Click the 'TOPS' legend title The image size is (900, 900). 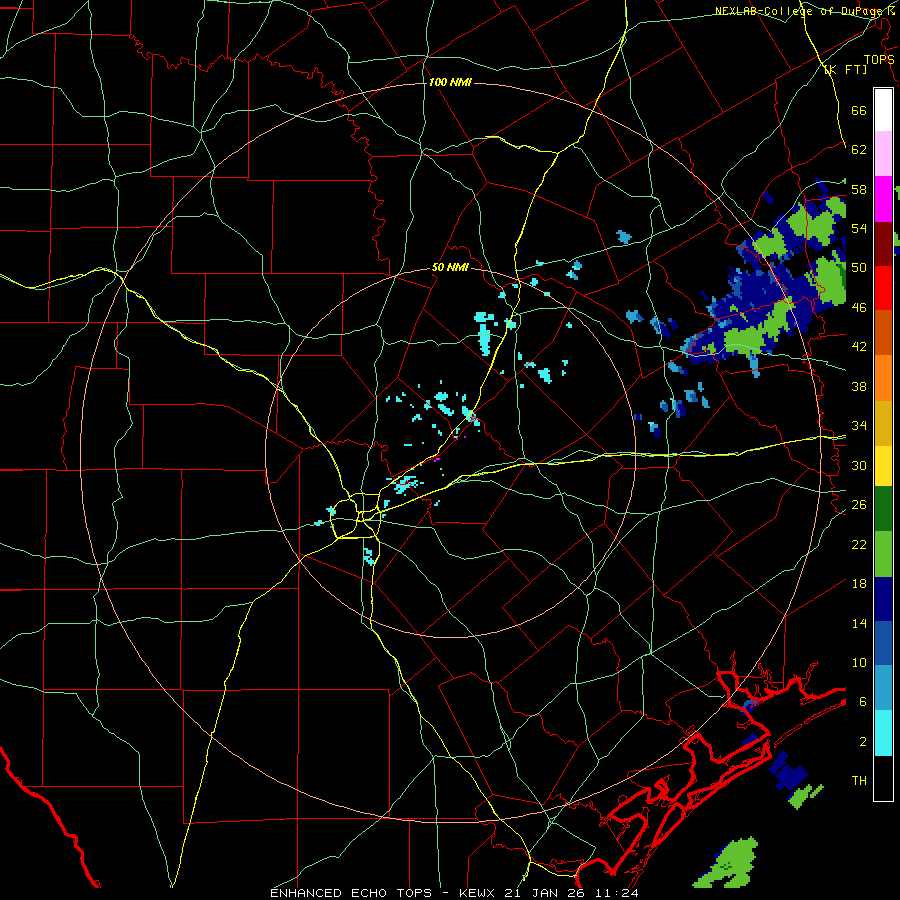click(x=879, y=59)
